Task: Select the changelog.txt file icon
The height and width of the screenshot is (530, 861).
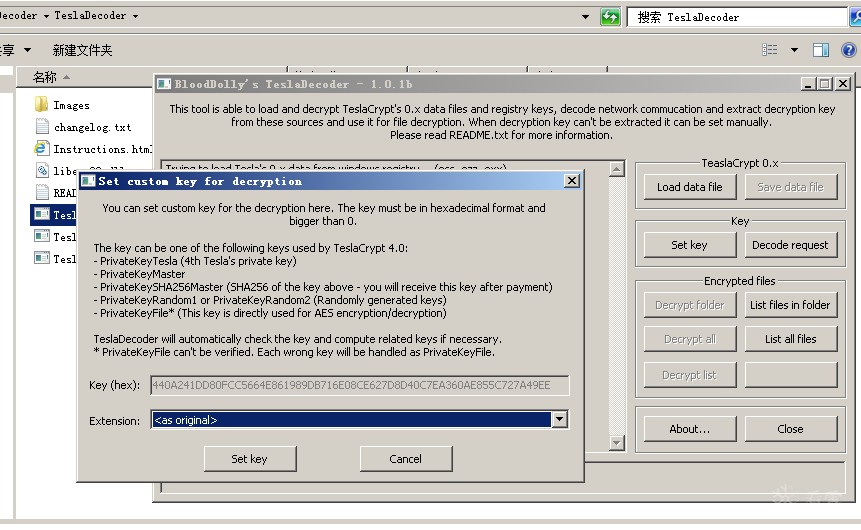Action: pos(42,126)
